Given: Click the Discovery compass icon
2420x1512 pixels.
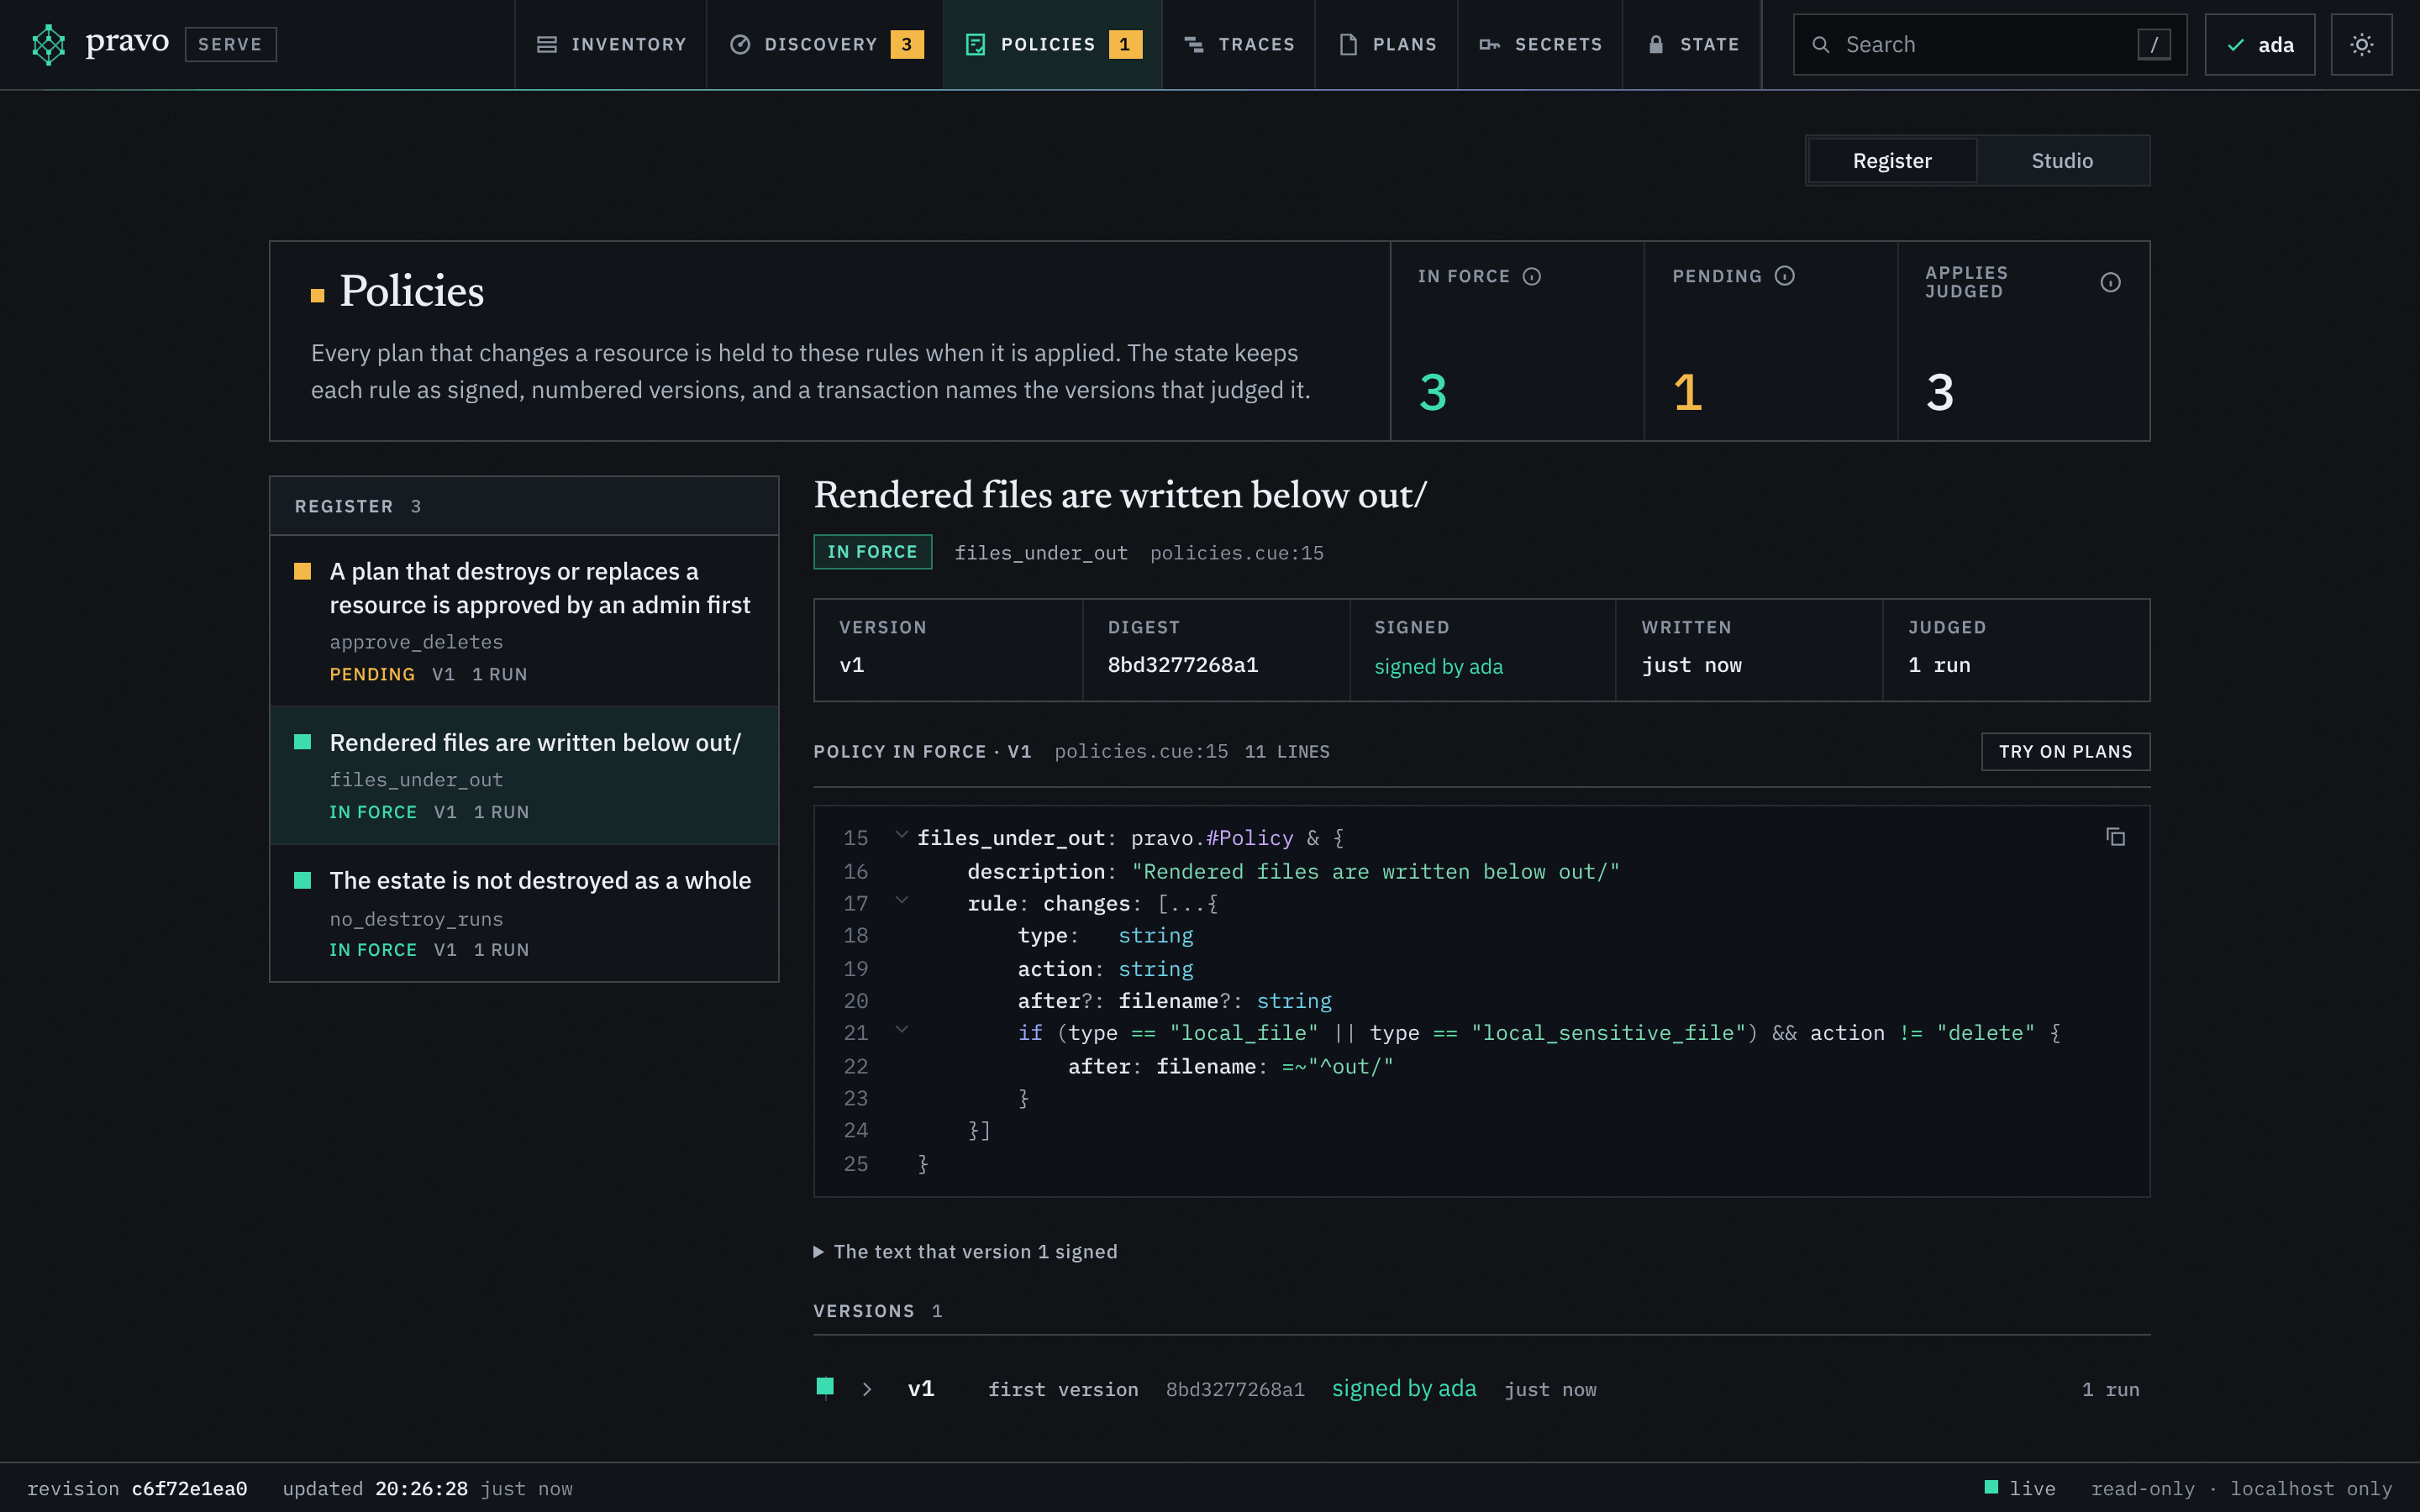Looking at the screenshot, I should click(740, 45).
